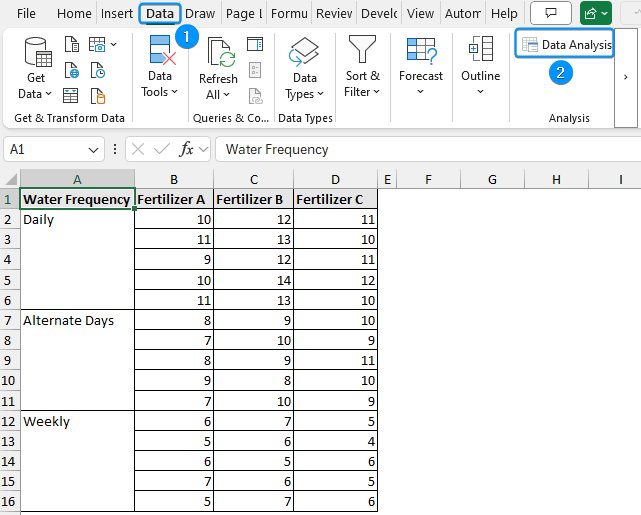Switch to the Insert tab

pos(116,14)
